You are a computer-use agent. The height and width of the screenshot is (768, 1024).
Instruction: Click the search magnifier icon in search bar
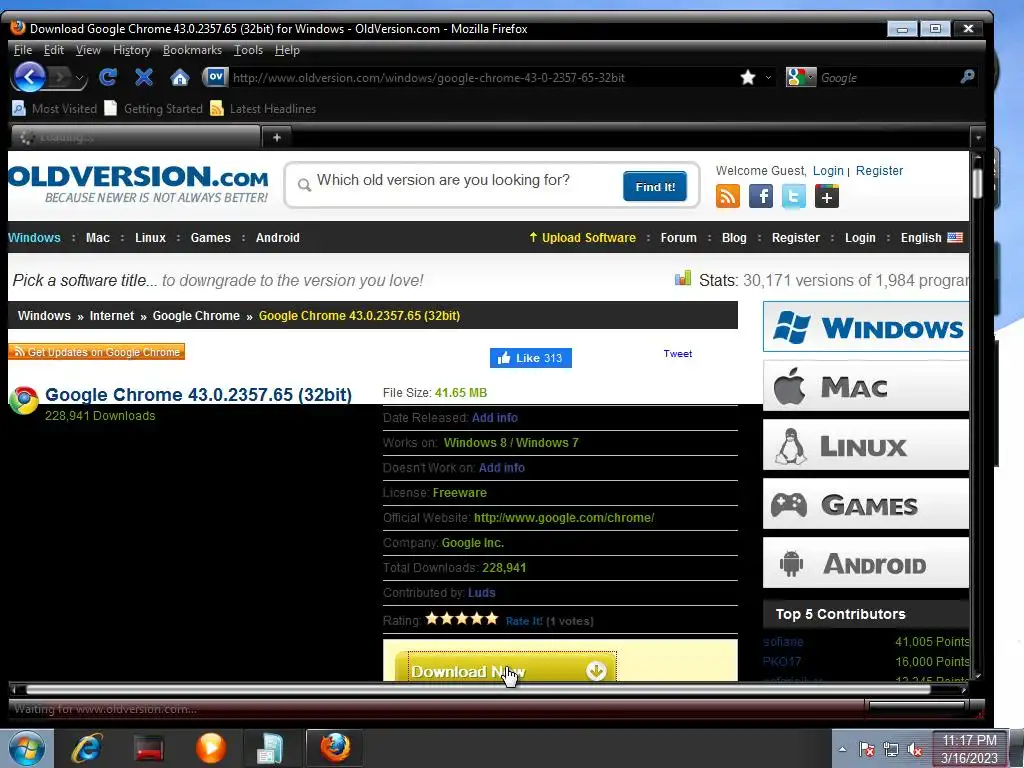click(967, 77)
